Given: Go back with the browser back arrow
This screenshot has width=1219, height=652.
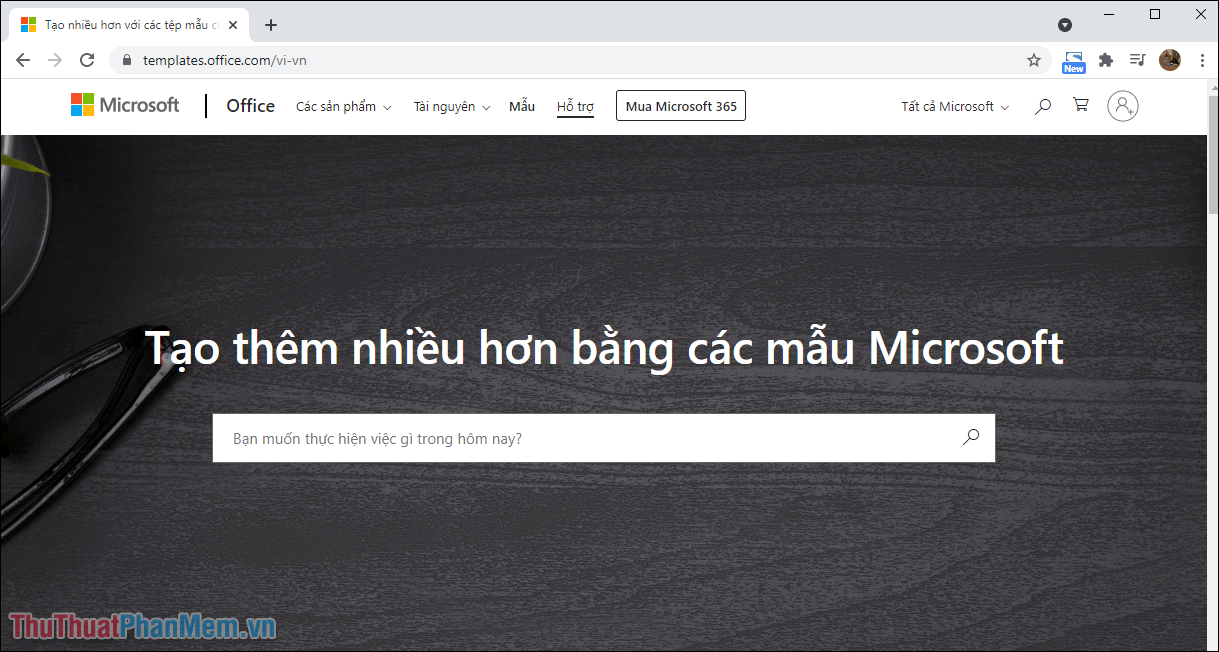Looking at the screenshot, I should [x=22, y=60].
